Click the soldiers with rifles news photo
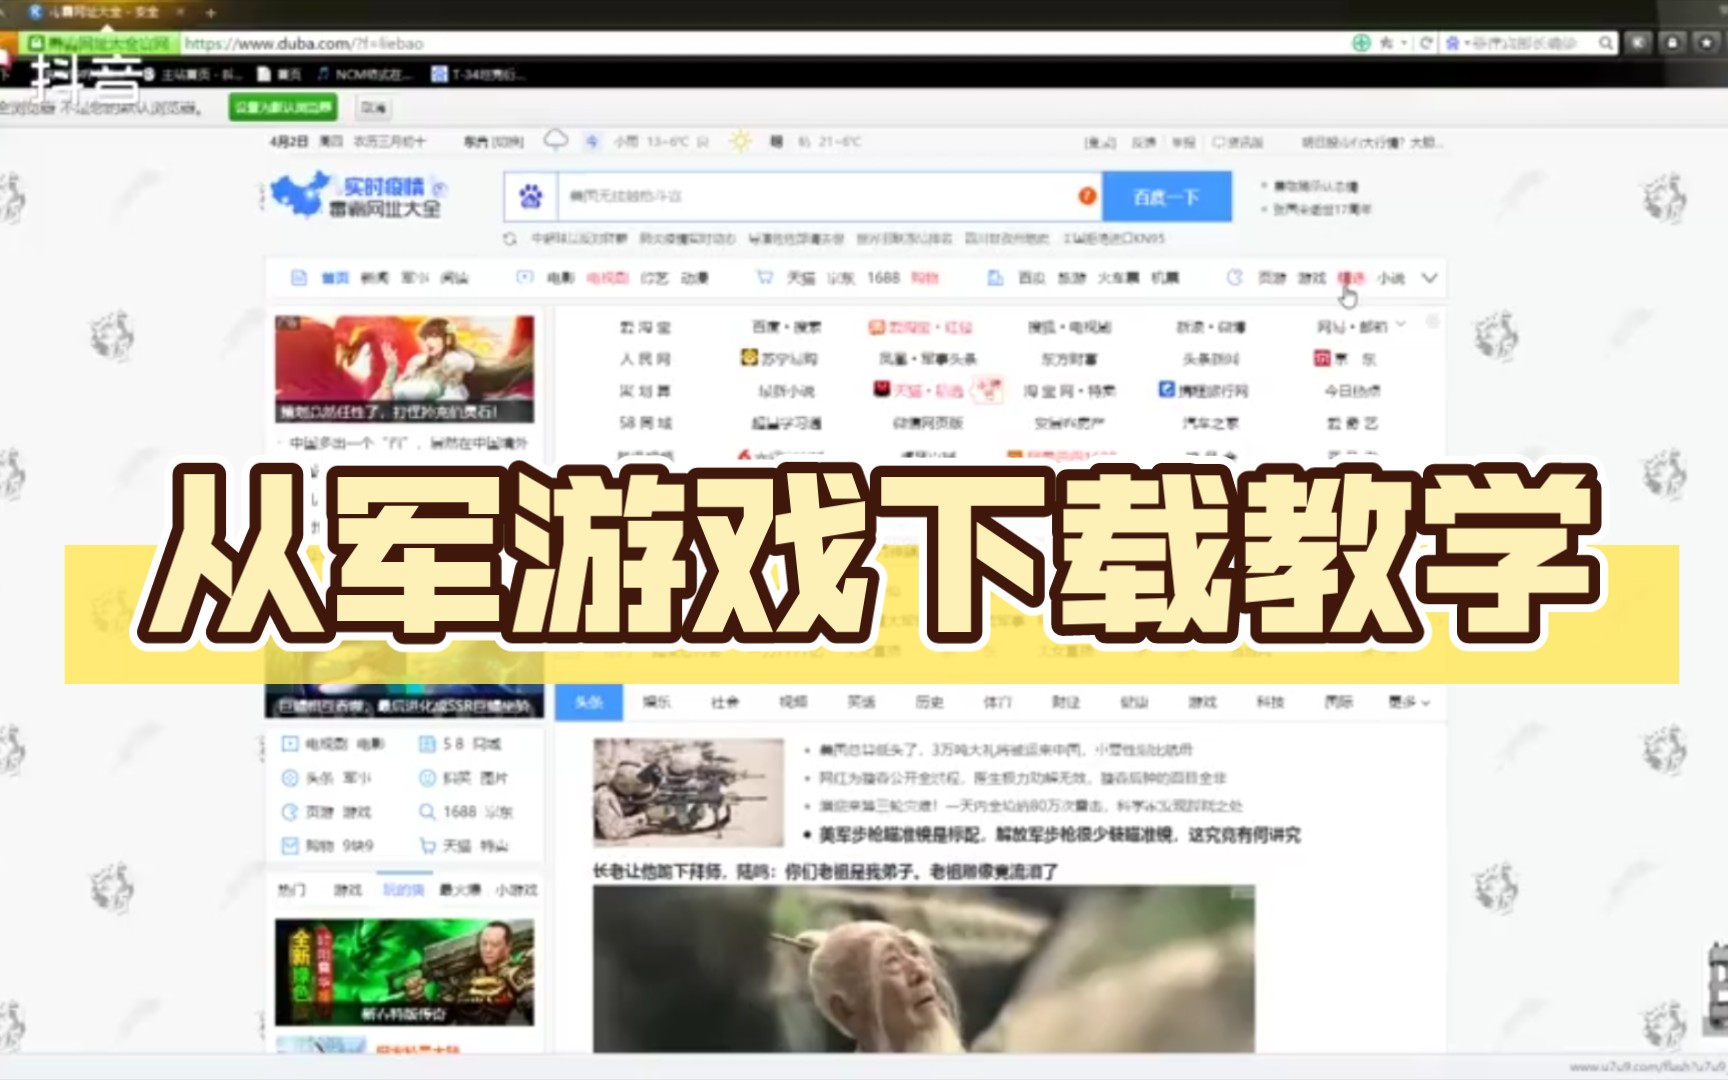This screenshot has height=1080, width=1728. [688, 792]
